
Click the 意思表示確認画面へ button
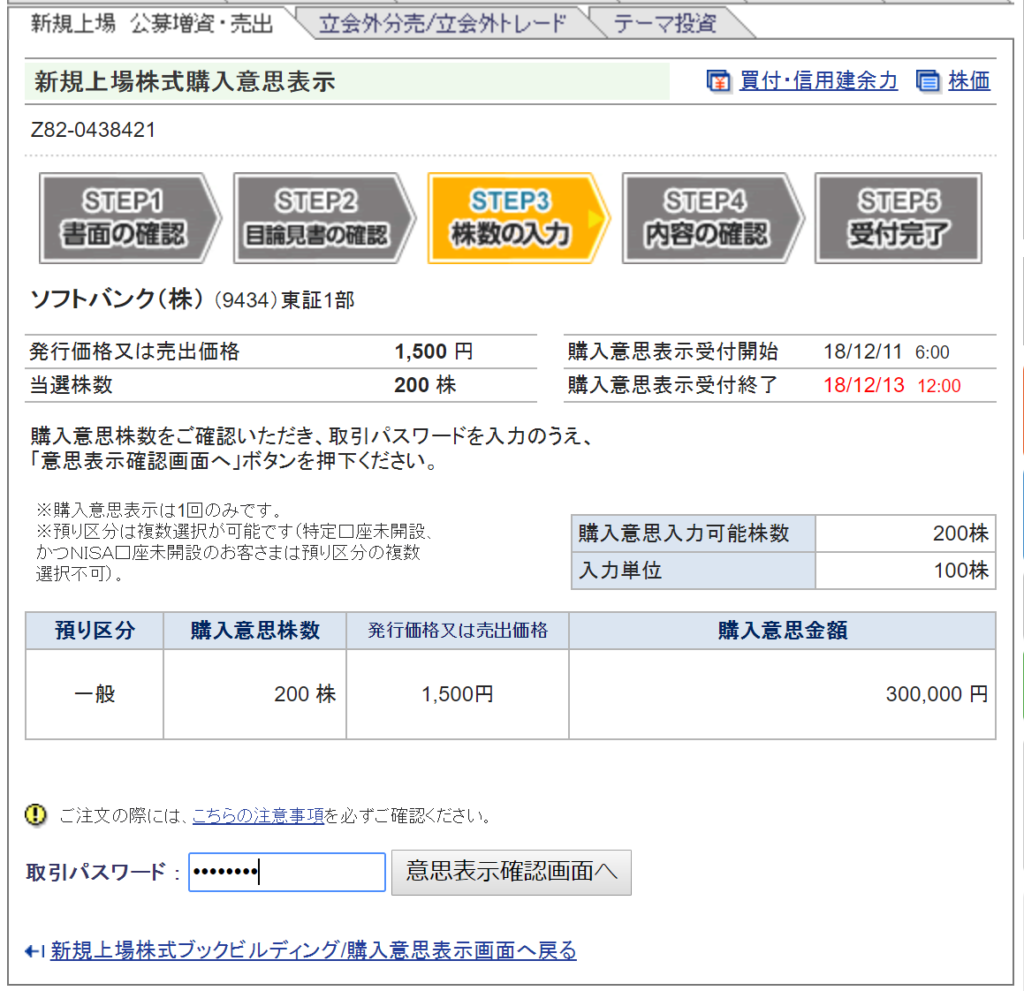[x=511, y=872]
